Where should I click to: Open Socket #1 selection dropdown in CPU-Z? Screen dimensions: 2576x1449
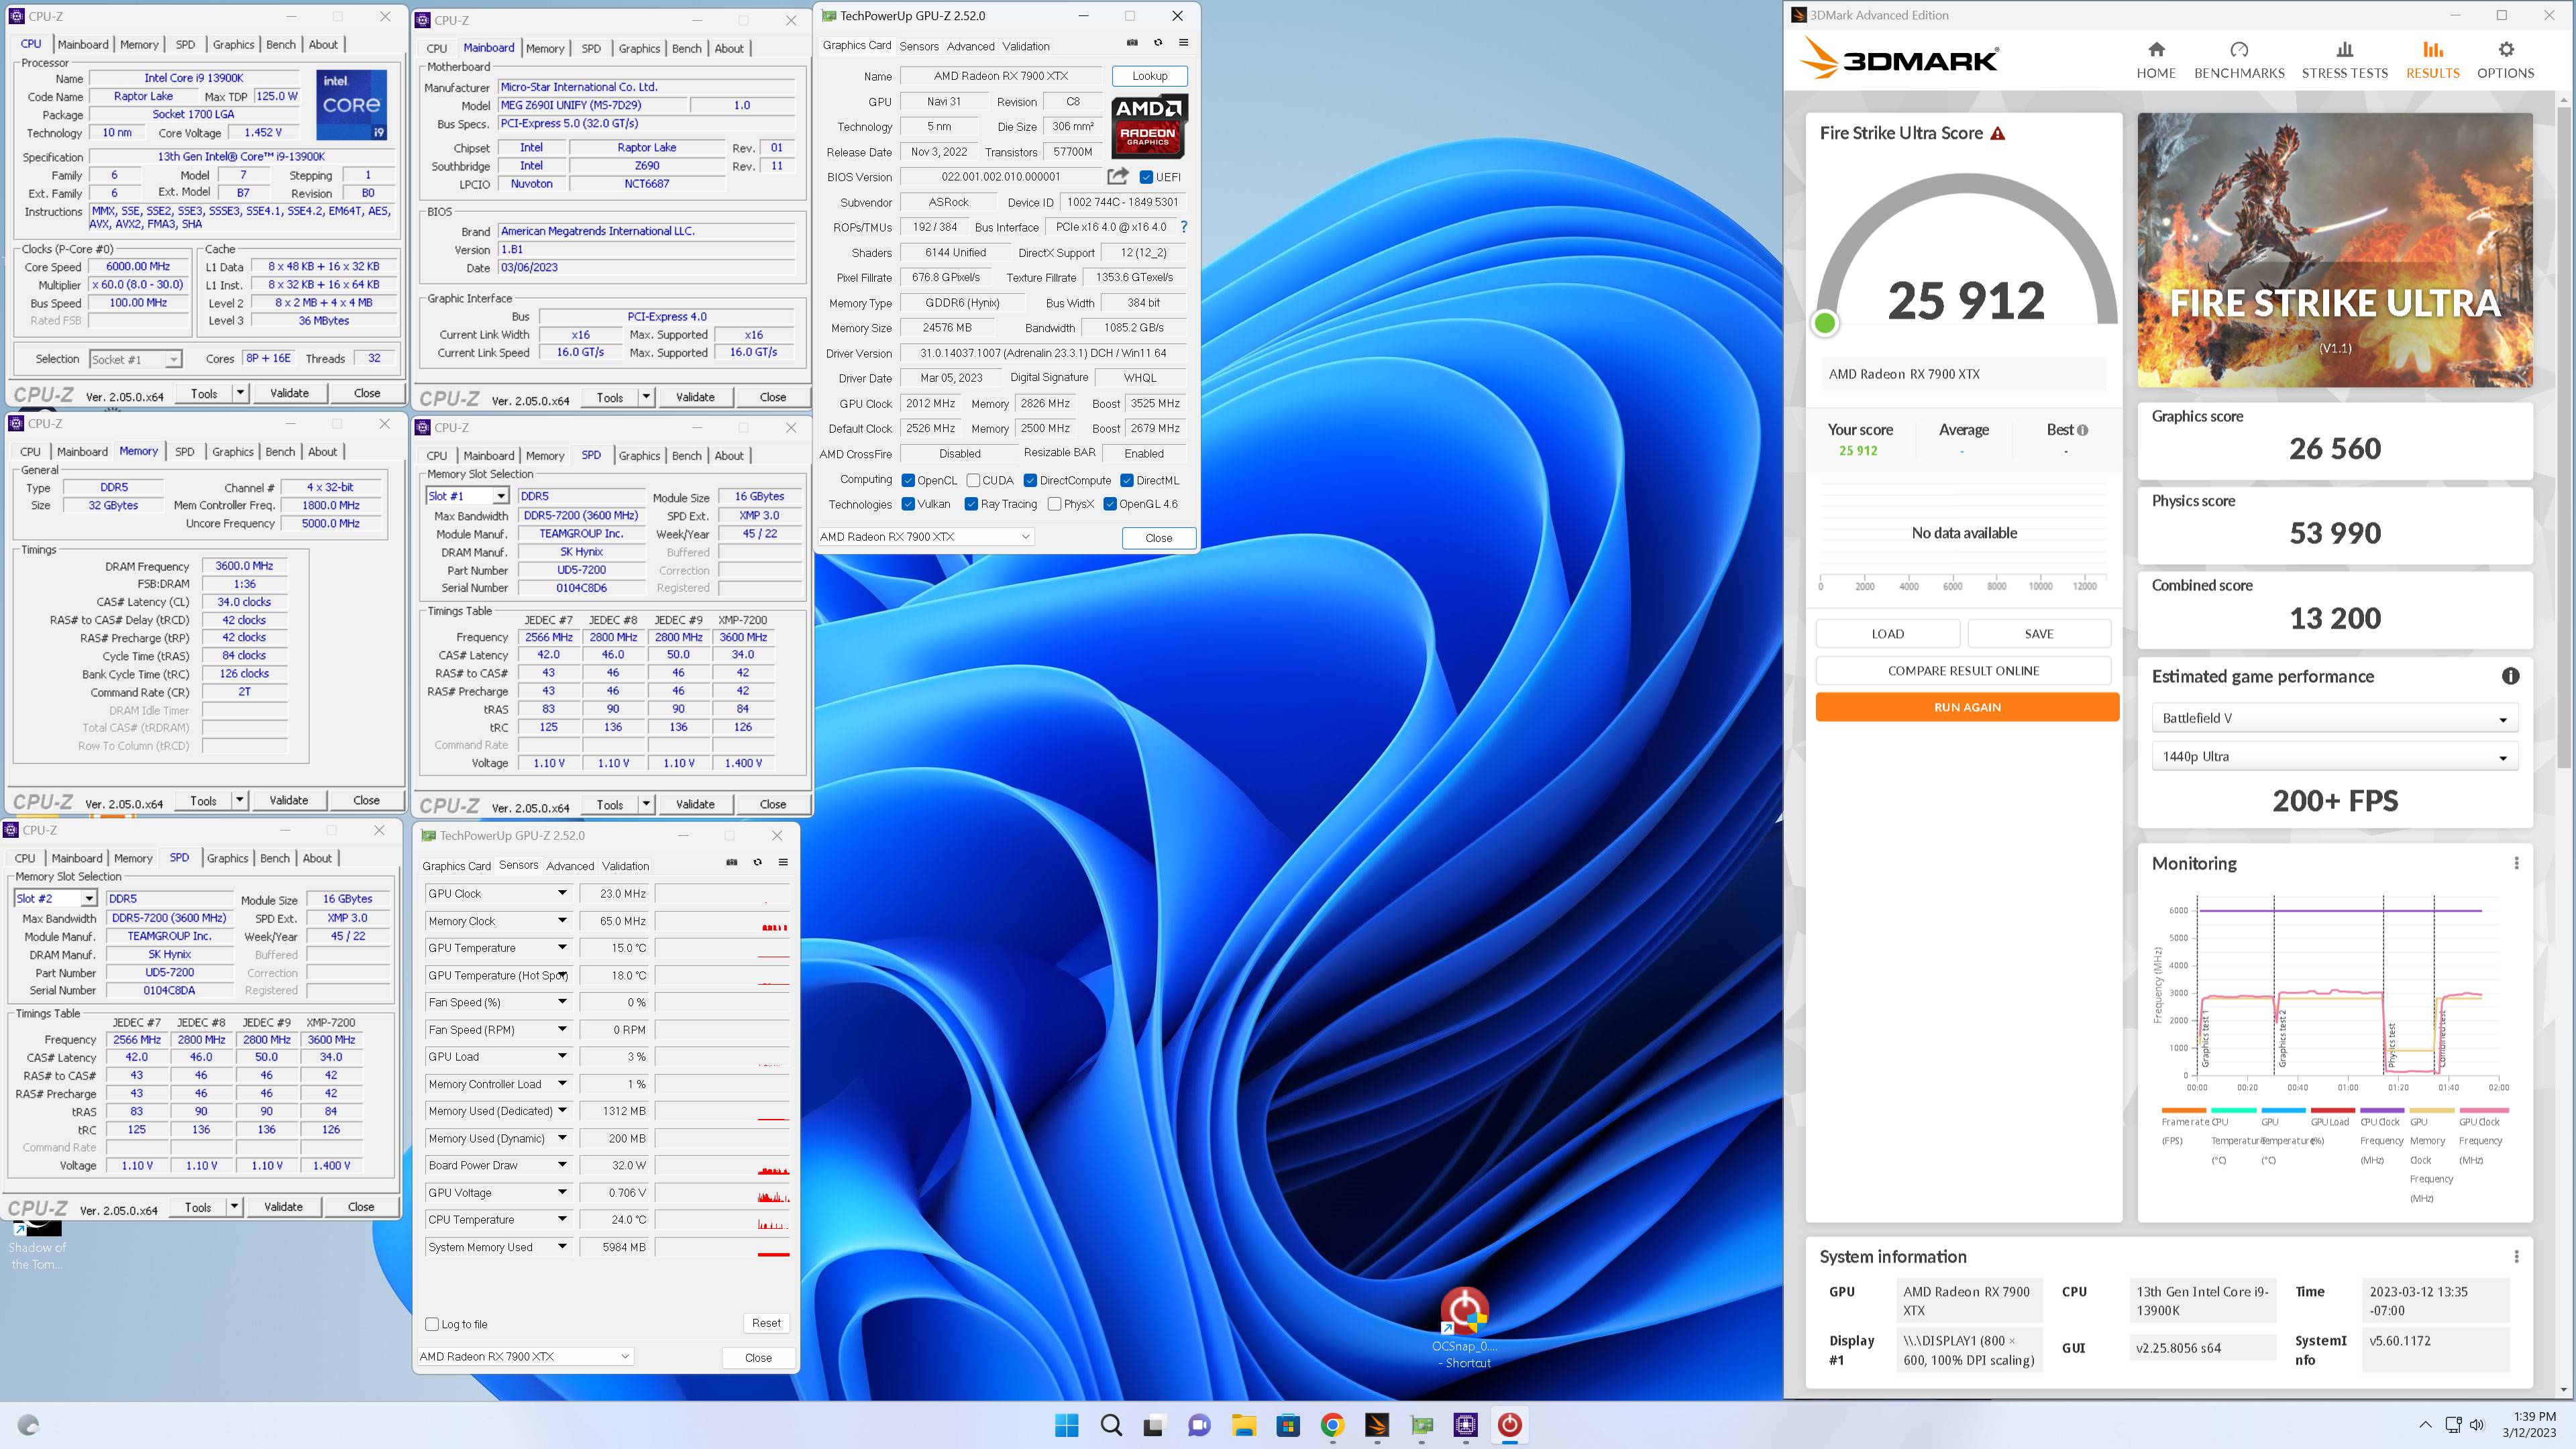[135, 359]
